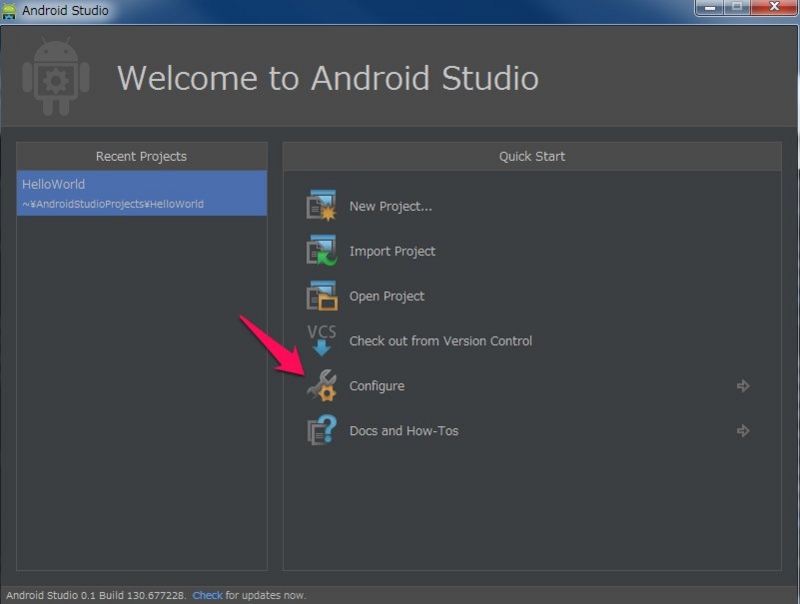Click the Docs and How-Tos question icon
800x604 pixels.
click(x=321, y=430)
